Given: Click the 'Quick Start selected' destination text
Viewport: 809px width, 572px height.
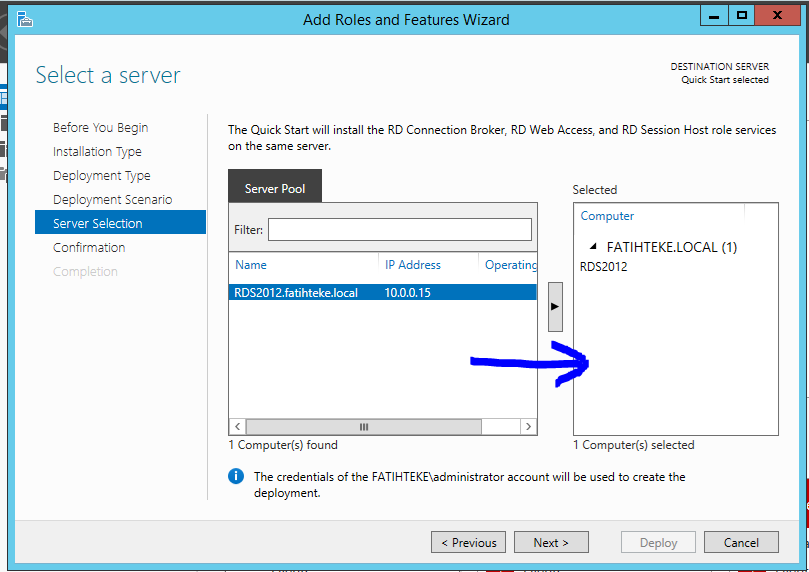Looking at the screenshot, I should click(724, 80).
